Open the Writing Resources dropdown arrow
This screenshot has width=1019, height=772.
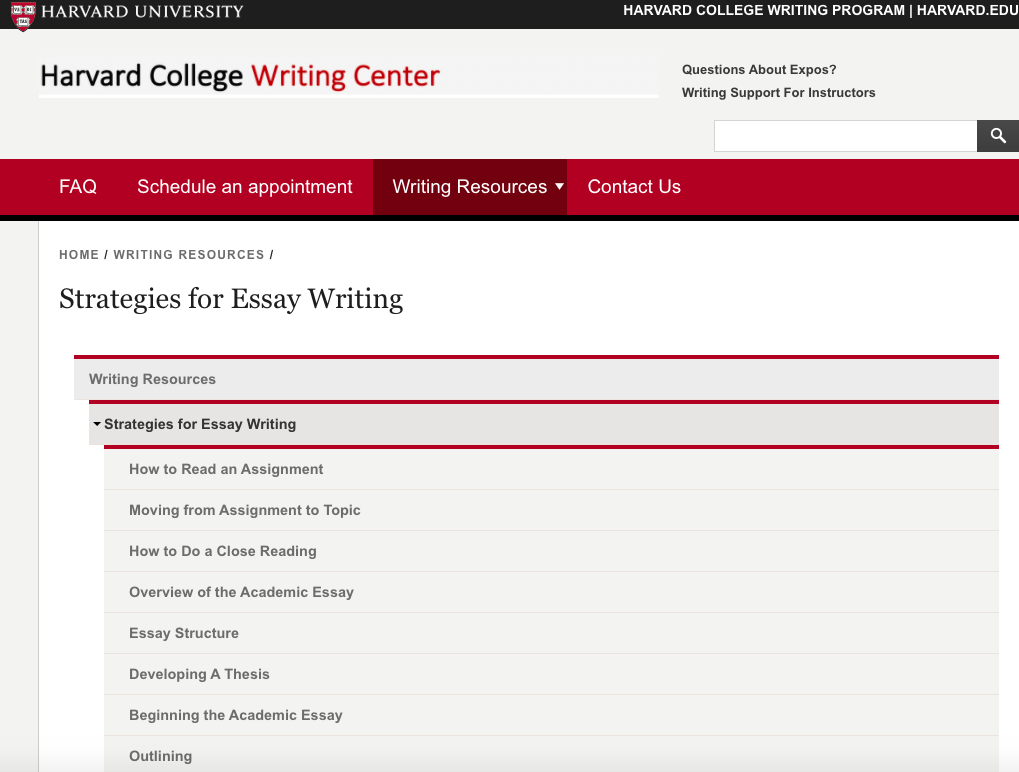coord(559,187)
